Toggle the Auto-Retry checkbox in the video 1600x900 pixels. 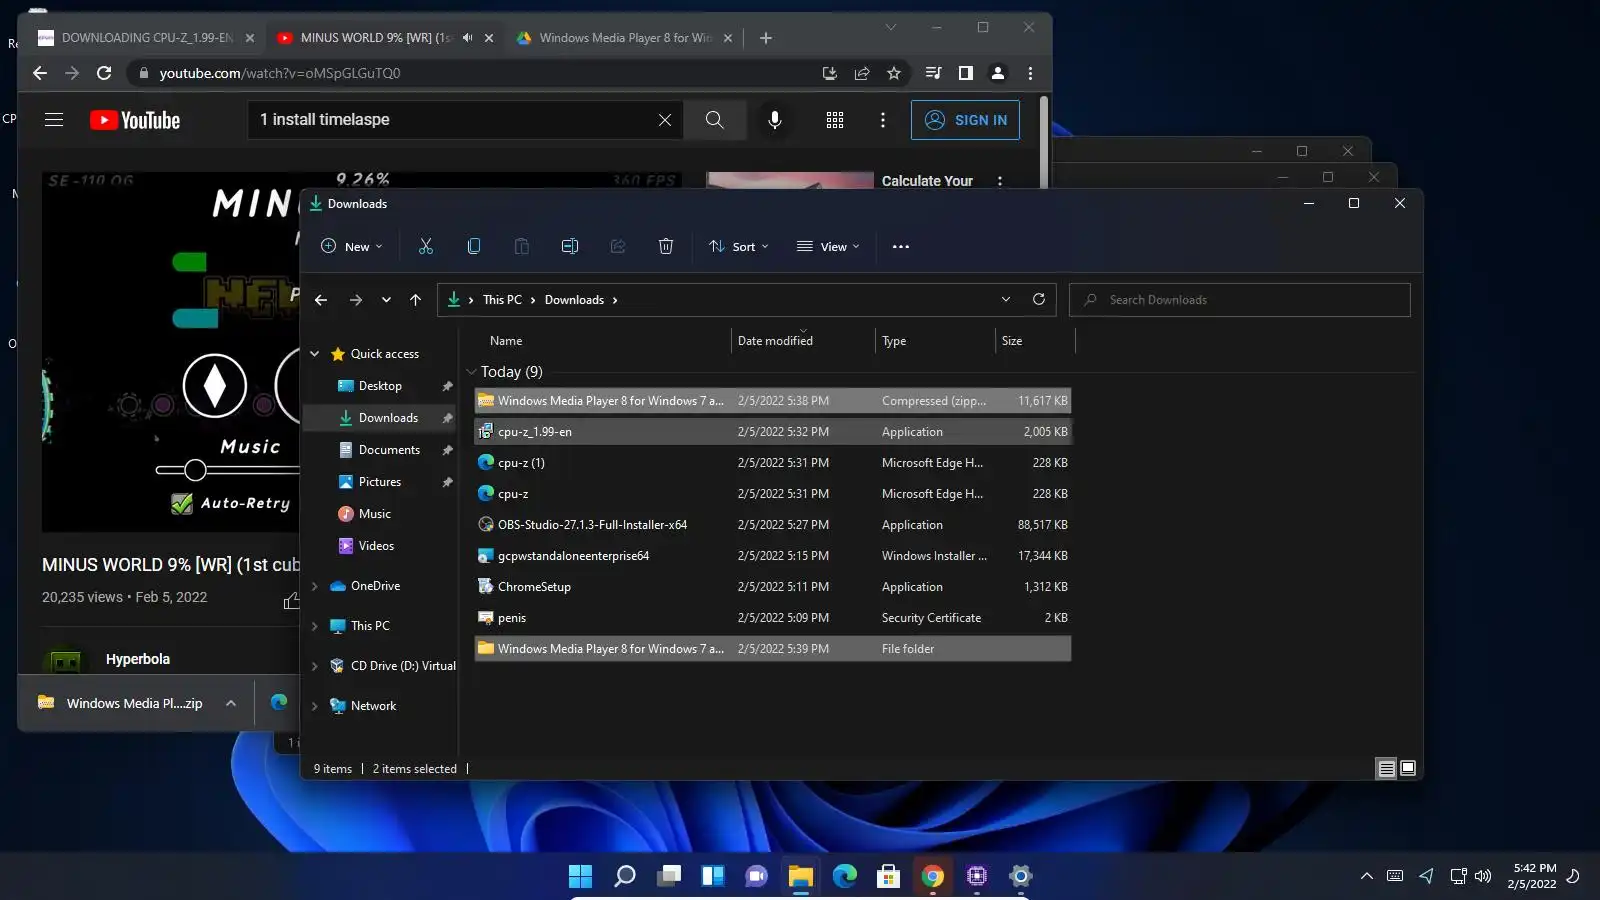182,504
